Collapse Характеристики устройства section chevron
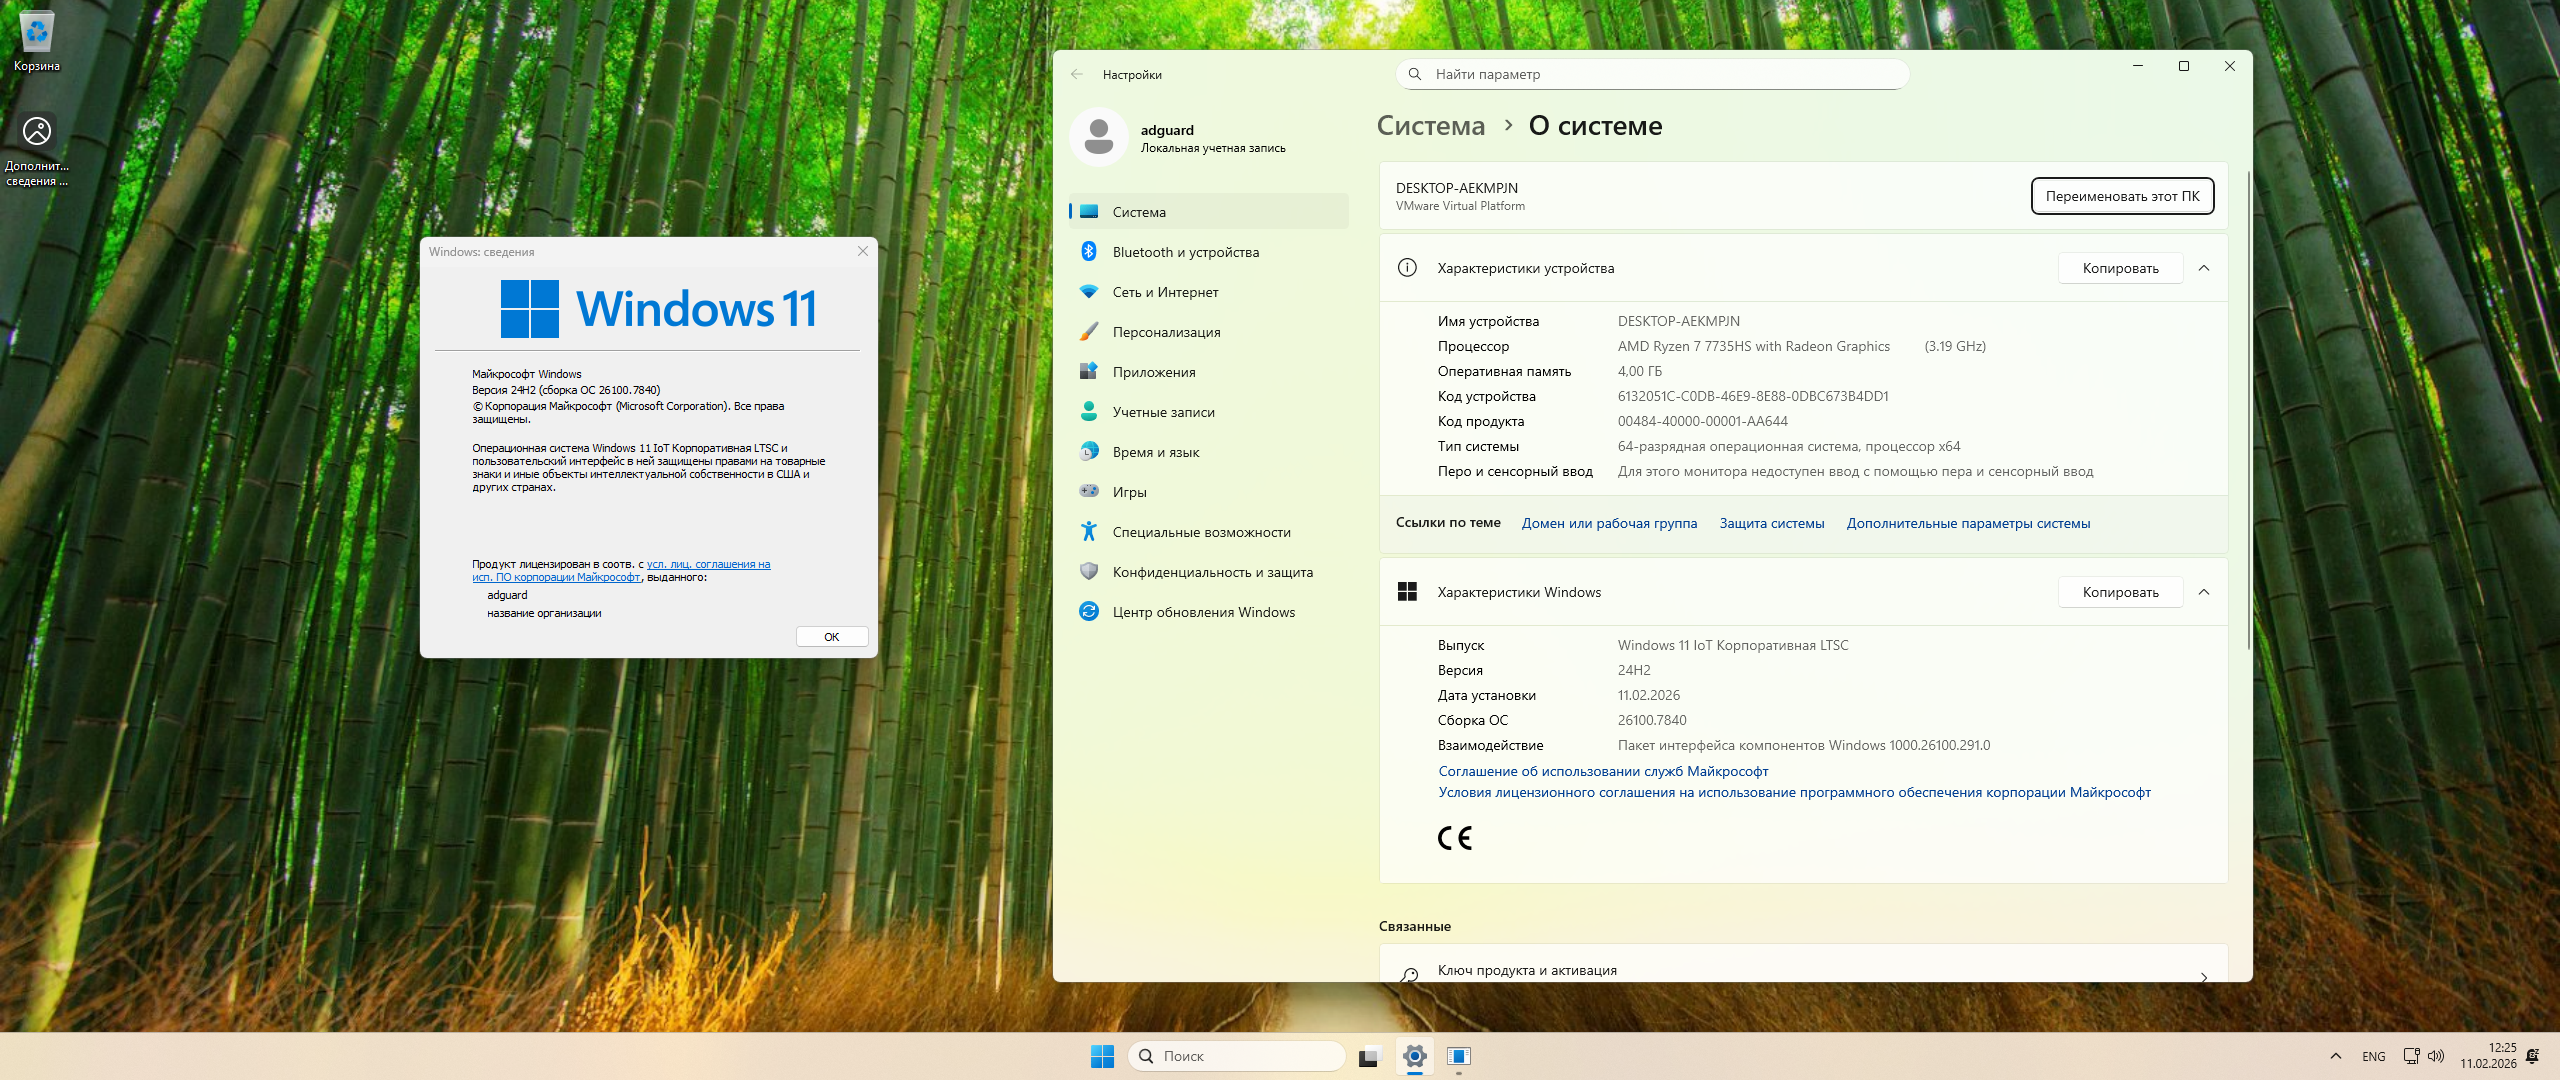This screenshot has width=2560, height=1080. coord(2204,268)
